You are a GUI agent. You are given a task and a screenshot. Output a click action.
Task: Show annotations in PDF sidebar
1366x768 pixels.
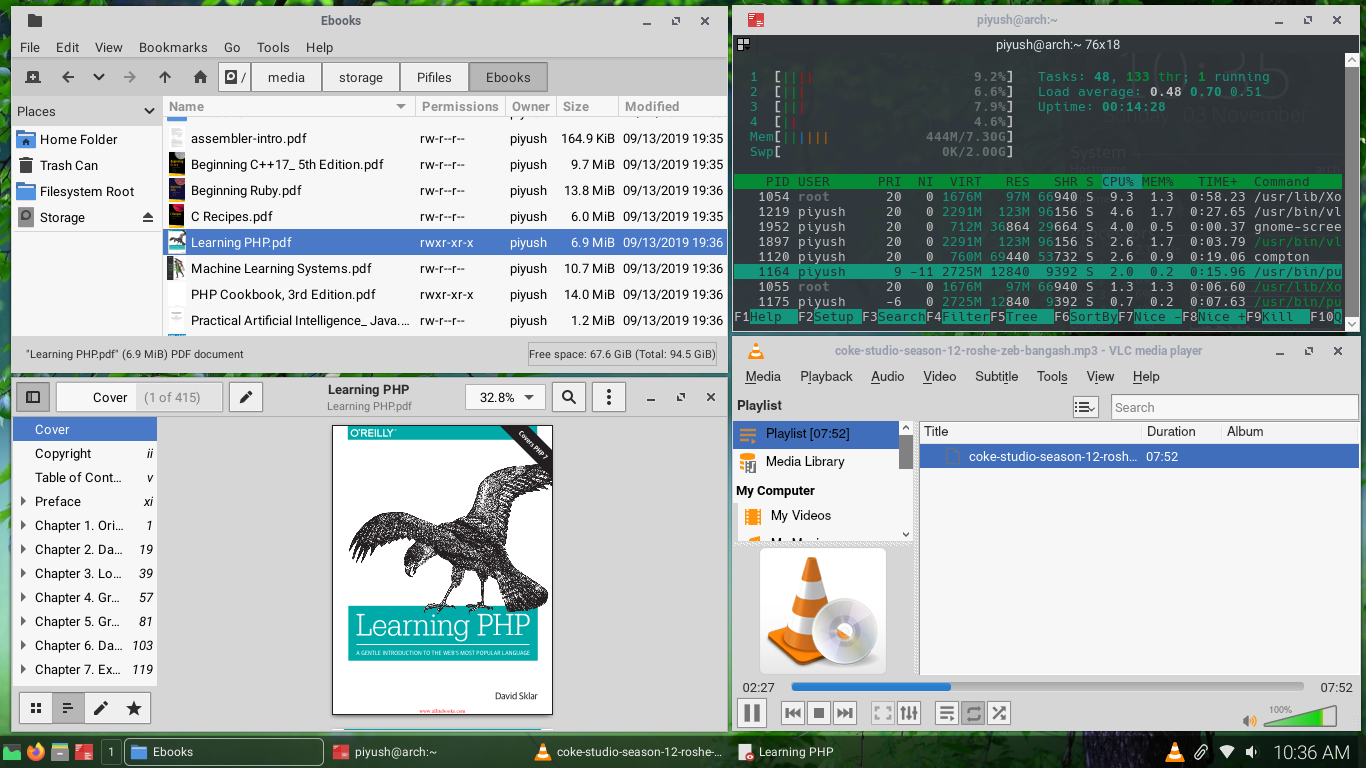click(100, 708)
